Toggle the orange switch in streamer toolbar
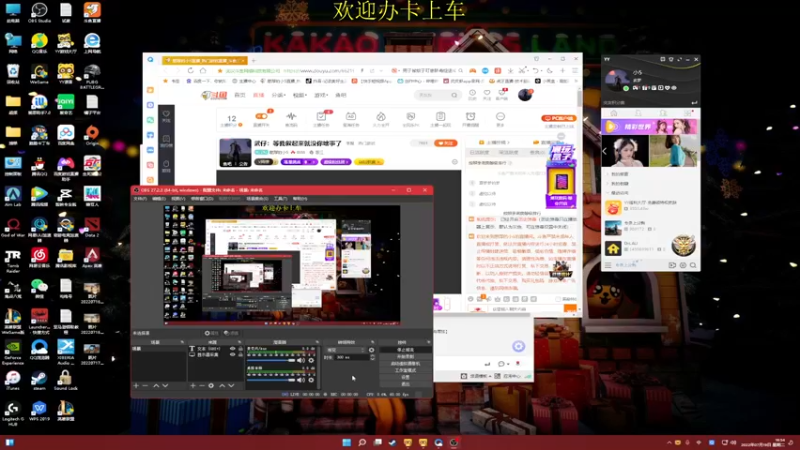The height and width of the screenshot is (450, 800). [x=261, y=116]
